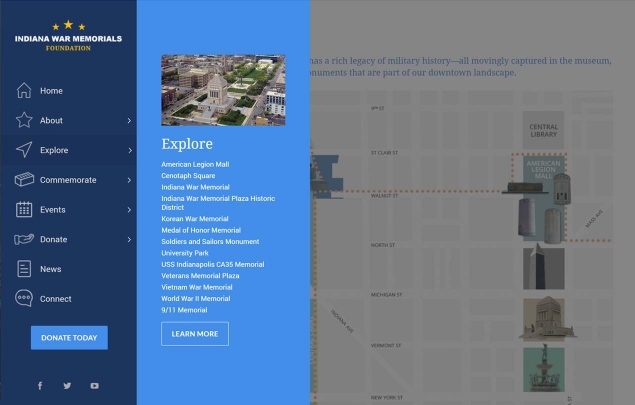This screenshot has width=635, height=405.
Task: Open the Events menu item
Action: (x=68, y=209)
